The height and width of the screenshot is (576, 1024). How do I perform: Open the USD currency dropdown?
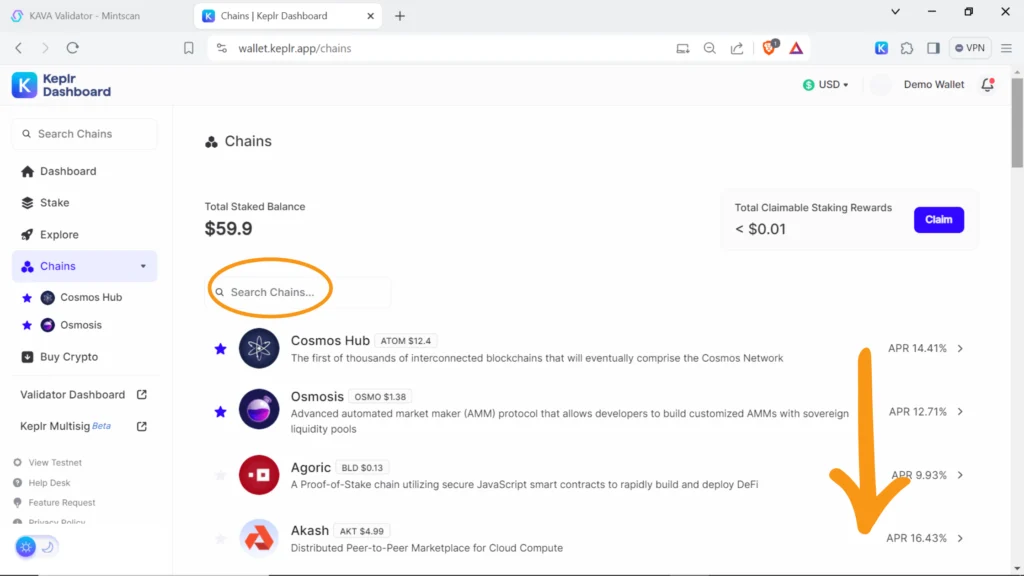[x=826, y=85]
